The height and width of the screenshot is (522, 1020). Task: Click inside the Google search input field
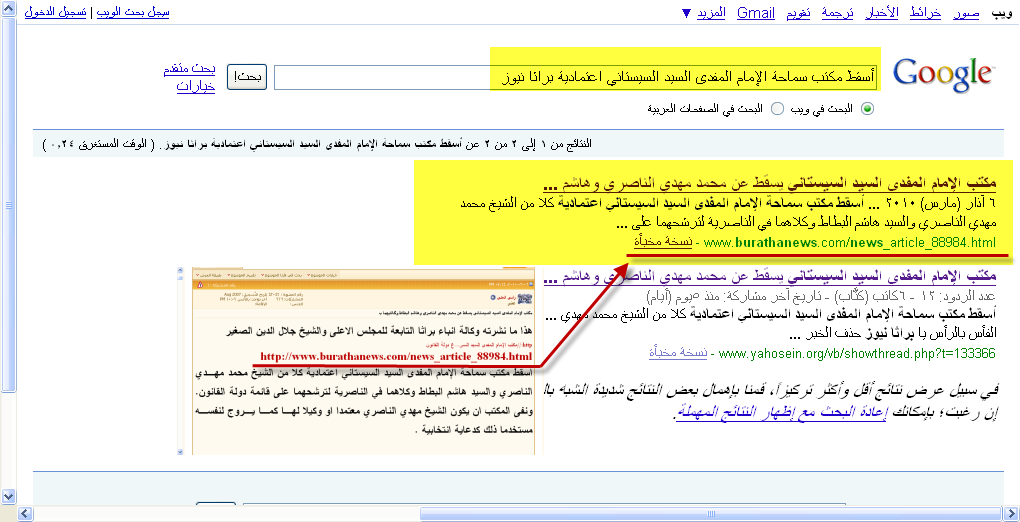coord(576,77)
